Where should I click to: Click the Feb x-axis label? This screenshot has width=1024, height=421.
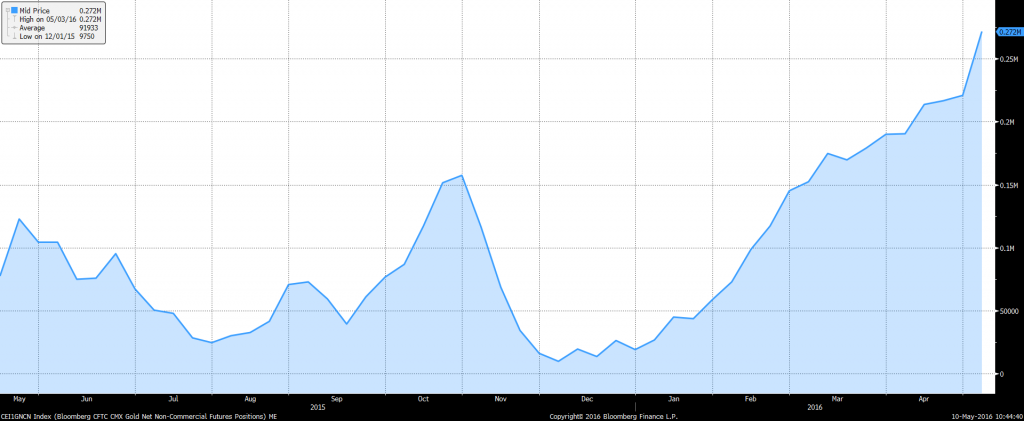(751, 398)
